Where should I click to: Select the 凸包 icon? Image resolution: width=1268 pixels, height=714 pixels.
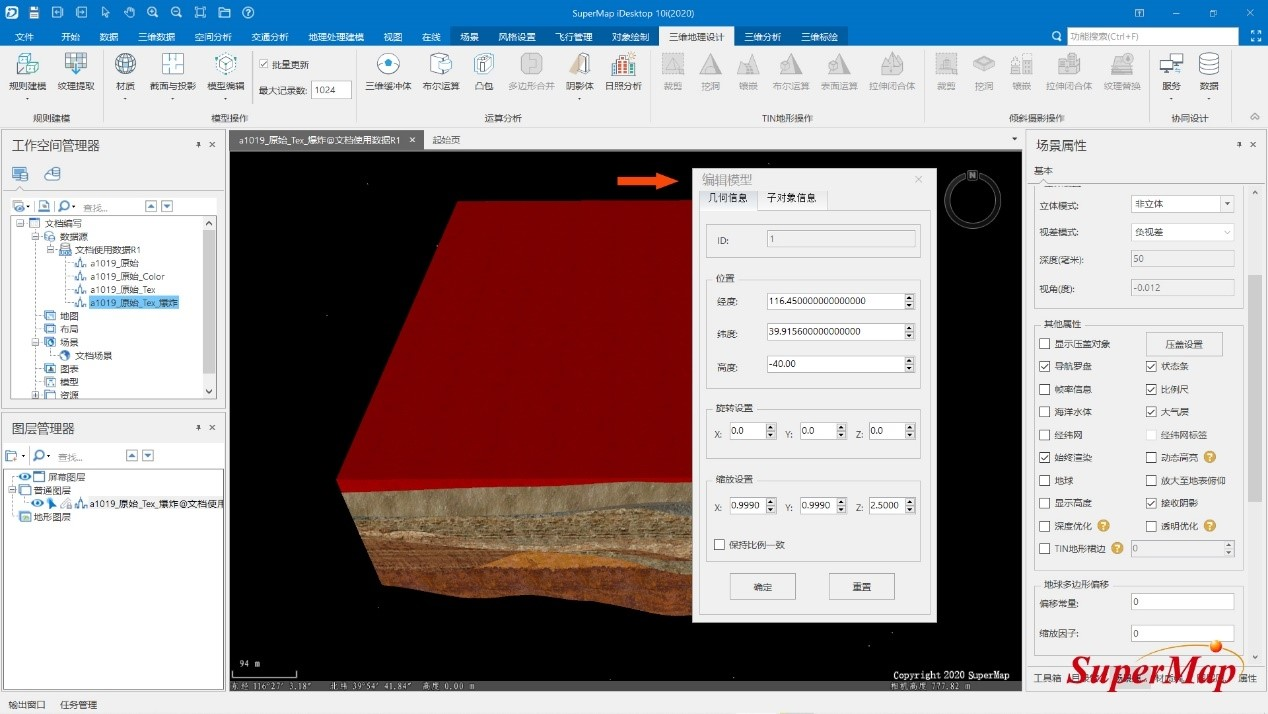click(484, 72)
